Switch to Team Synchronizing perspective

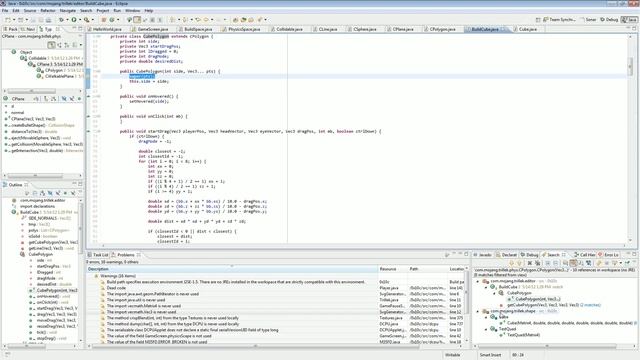(559, 20)
